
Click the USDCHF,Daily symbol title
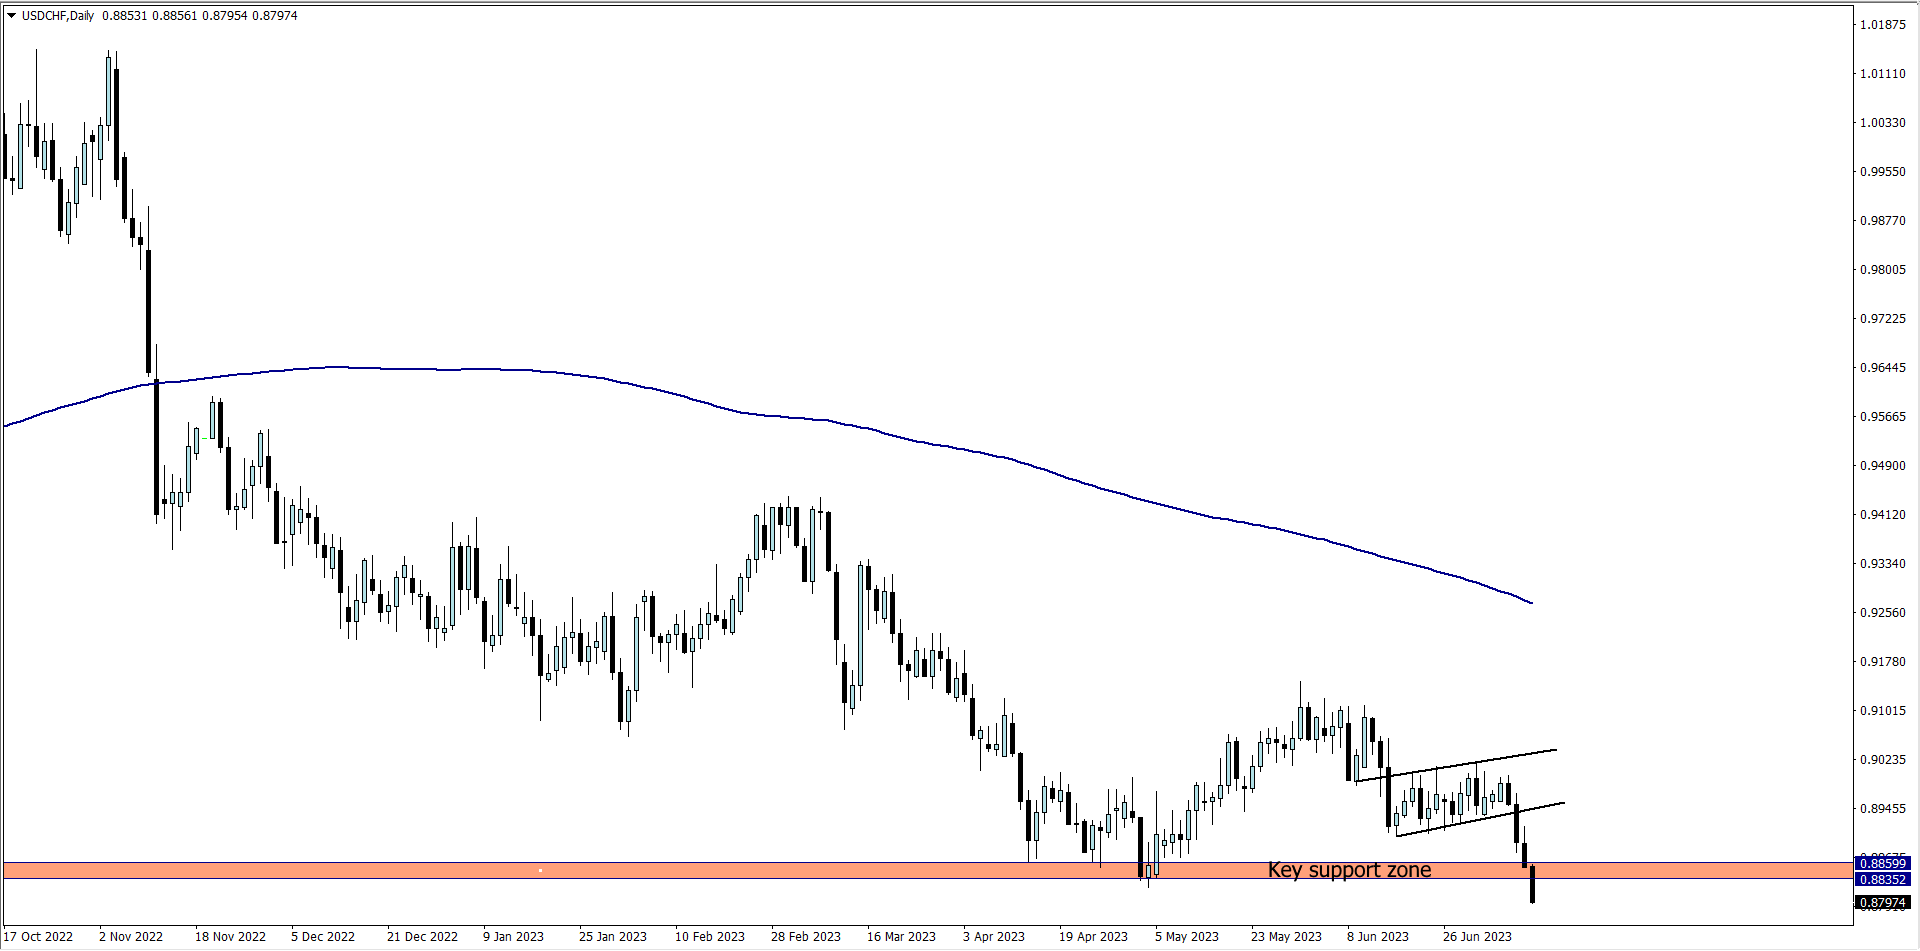coord(58,16)
